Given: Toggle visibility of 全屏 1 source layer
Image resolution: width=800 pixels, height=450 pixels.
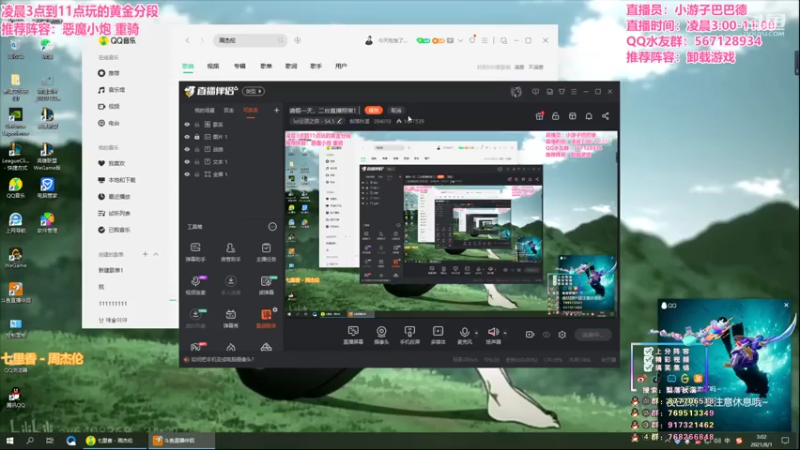Looking at the screenshot, I should click(x=187, y=174).
